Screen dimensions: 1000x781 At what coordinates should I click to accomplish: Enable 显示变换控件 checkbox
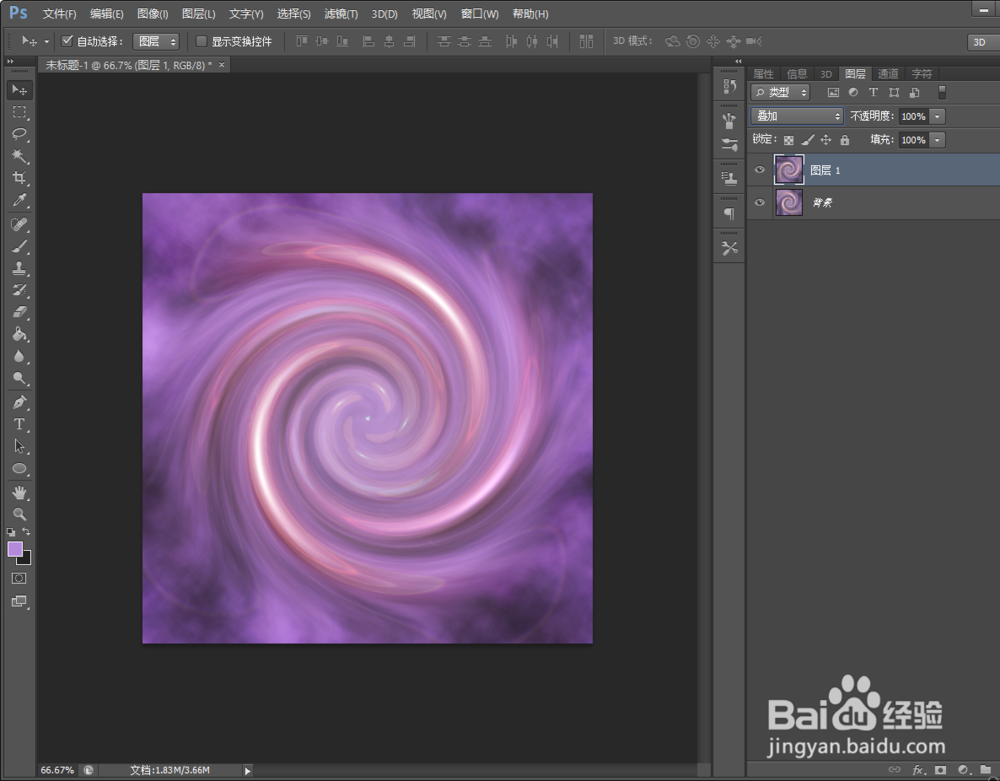(201, 41)
